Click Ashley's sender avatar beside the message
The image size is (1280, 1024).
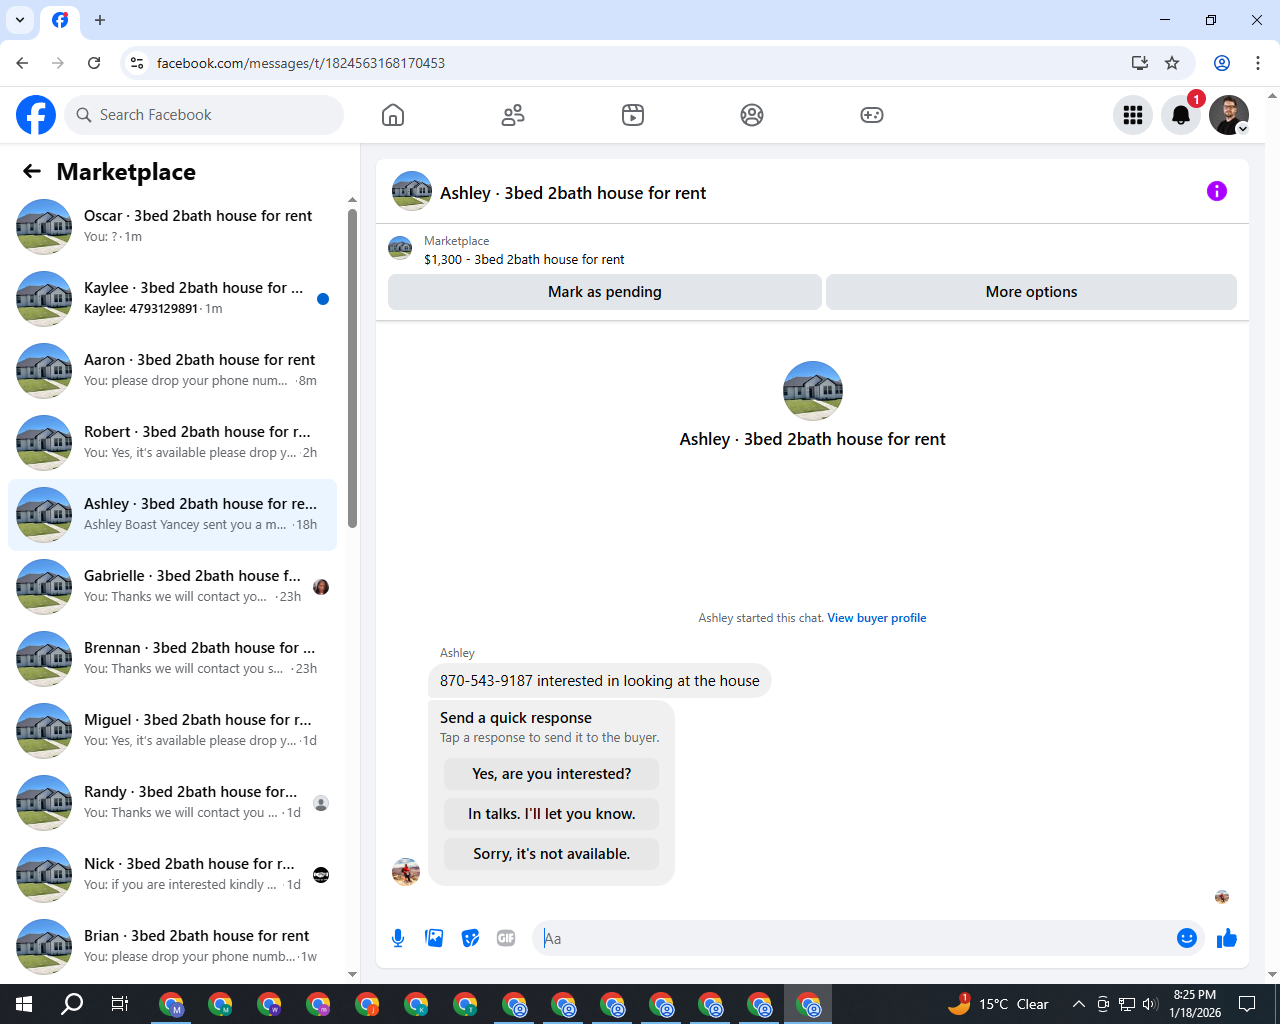406,872
